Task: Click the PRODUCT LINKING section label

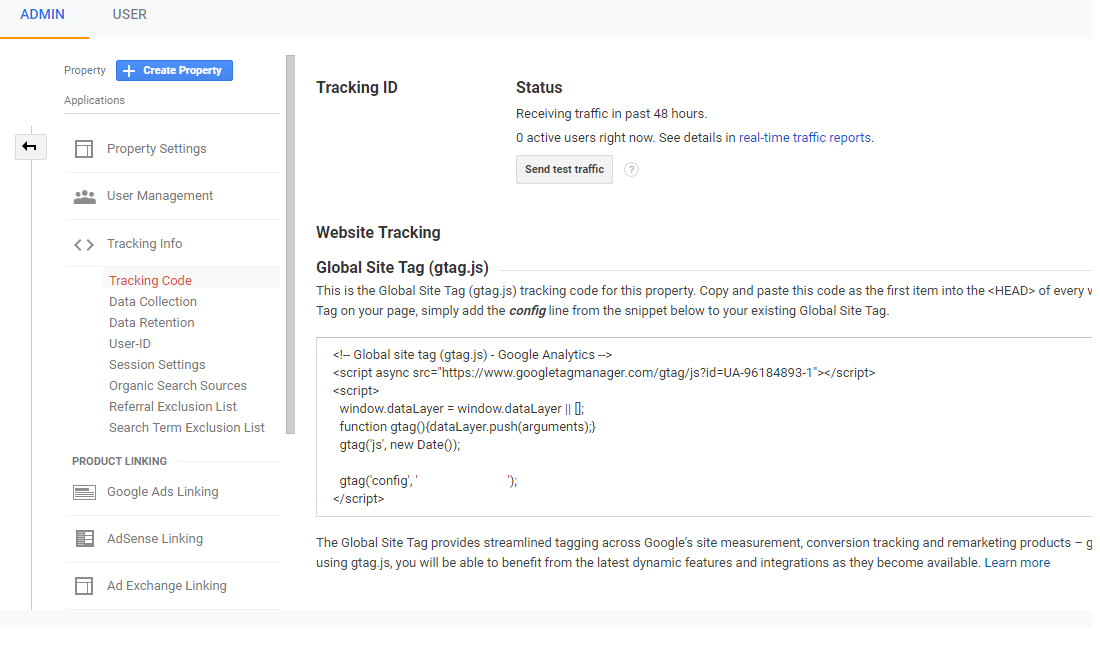Action: [x=119, y=461]
